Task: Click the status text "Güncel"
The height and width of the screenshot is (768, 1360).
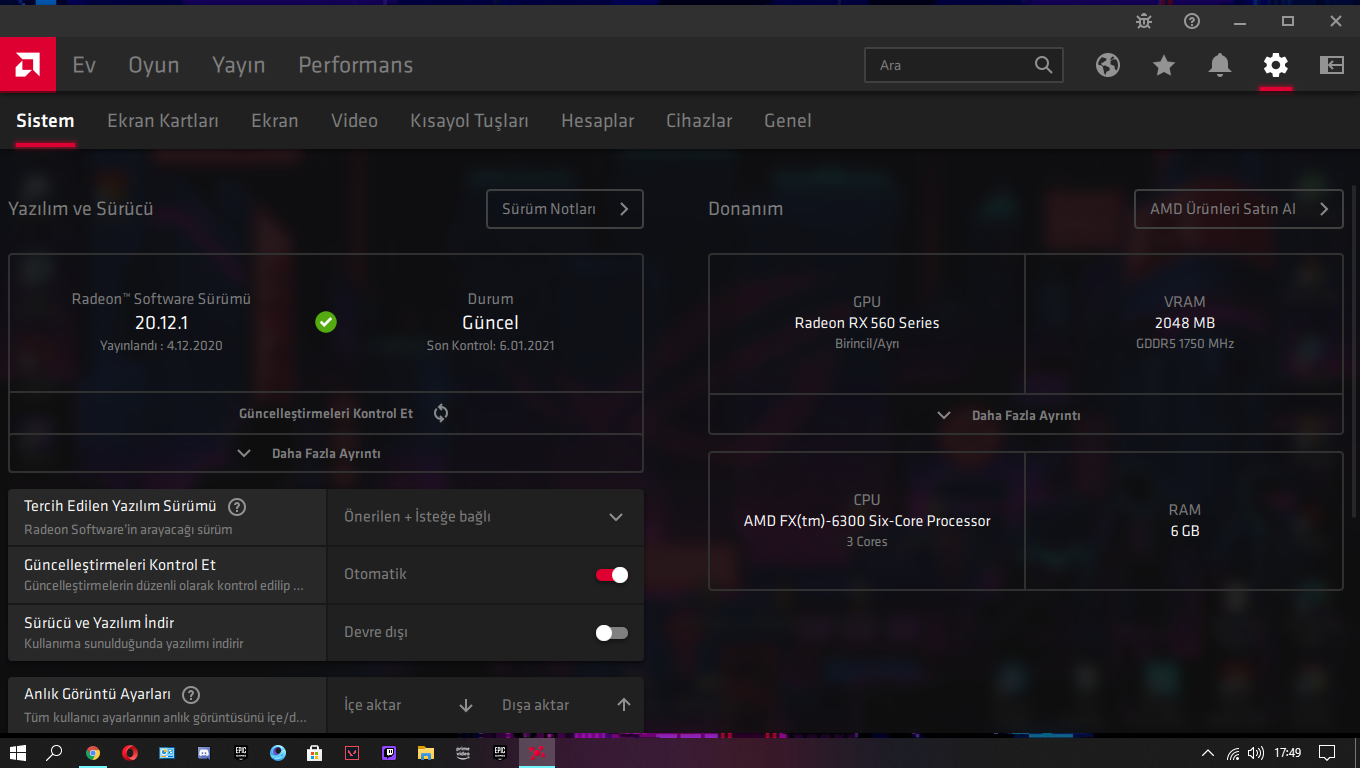Action: click(490, 323)
